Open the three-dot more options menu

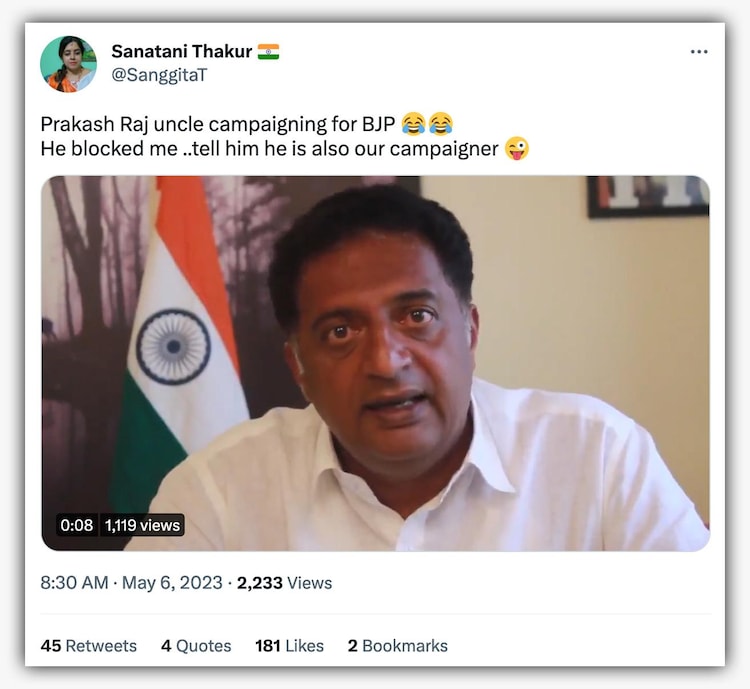point(699,52)
